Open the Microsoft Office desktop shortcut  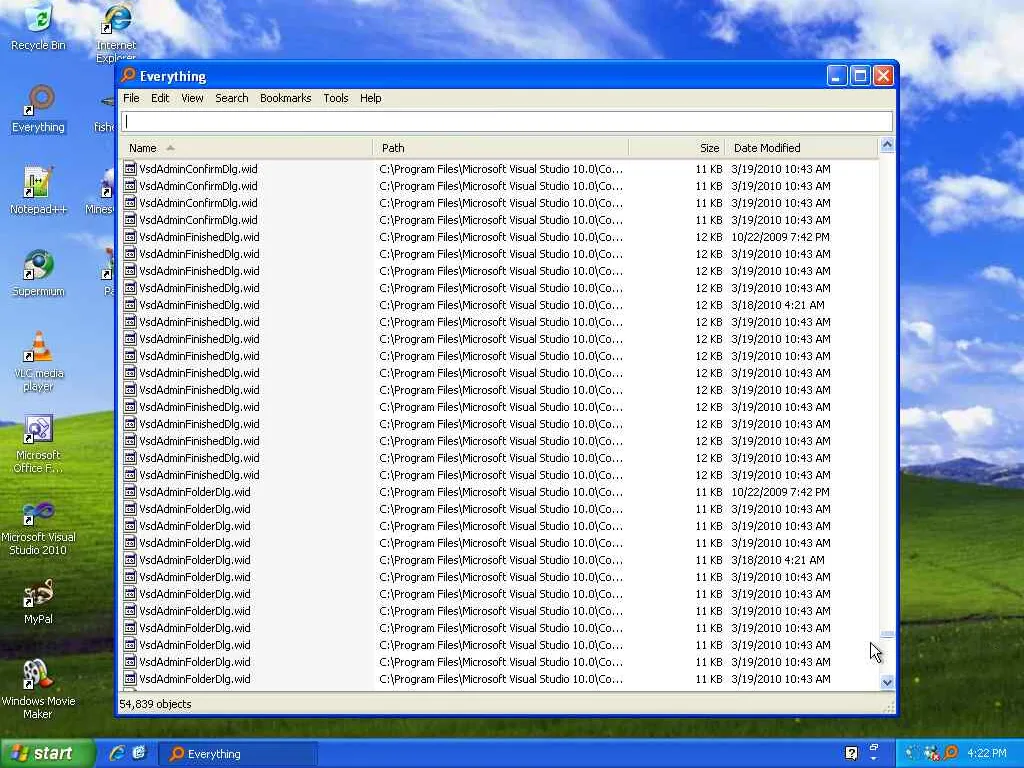pos(39,443)
